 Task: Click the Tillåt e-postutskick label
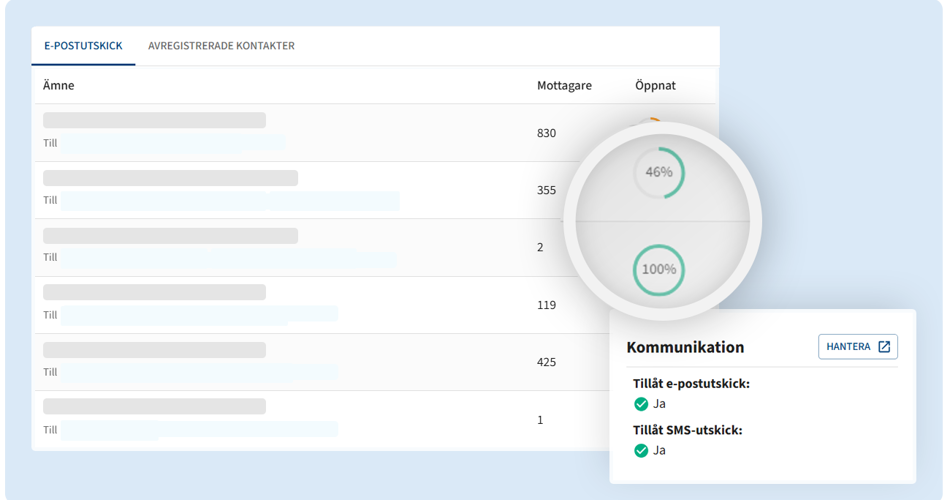tap(691, 384)
